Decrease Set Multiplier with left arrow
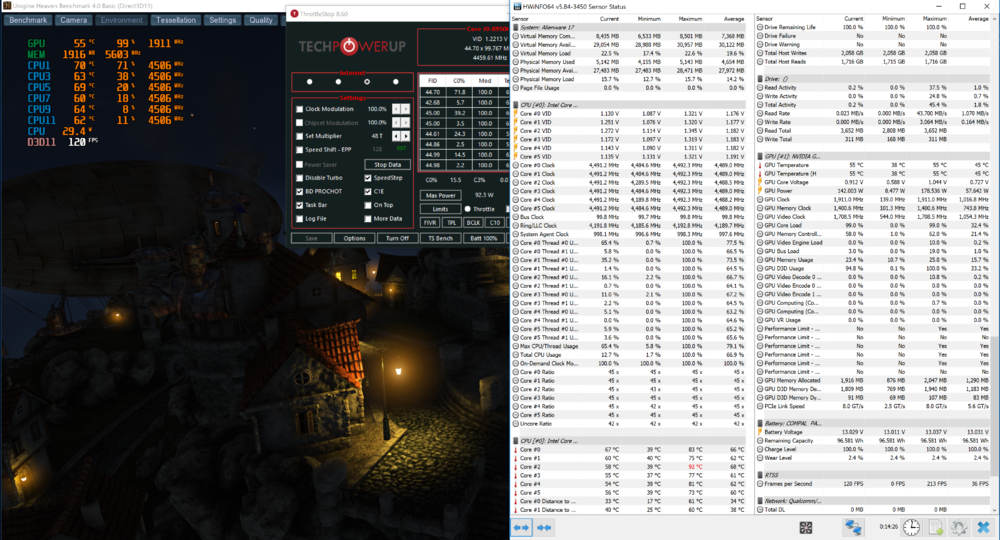This screenshot has height=540, width=1000. (396, 136)
